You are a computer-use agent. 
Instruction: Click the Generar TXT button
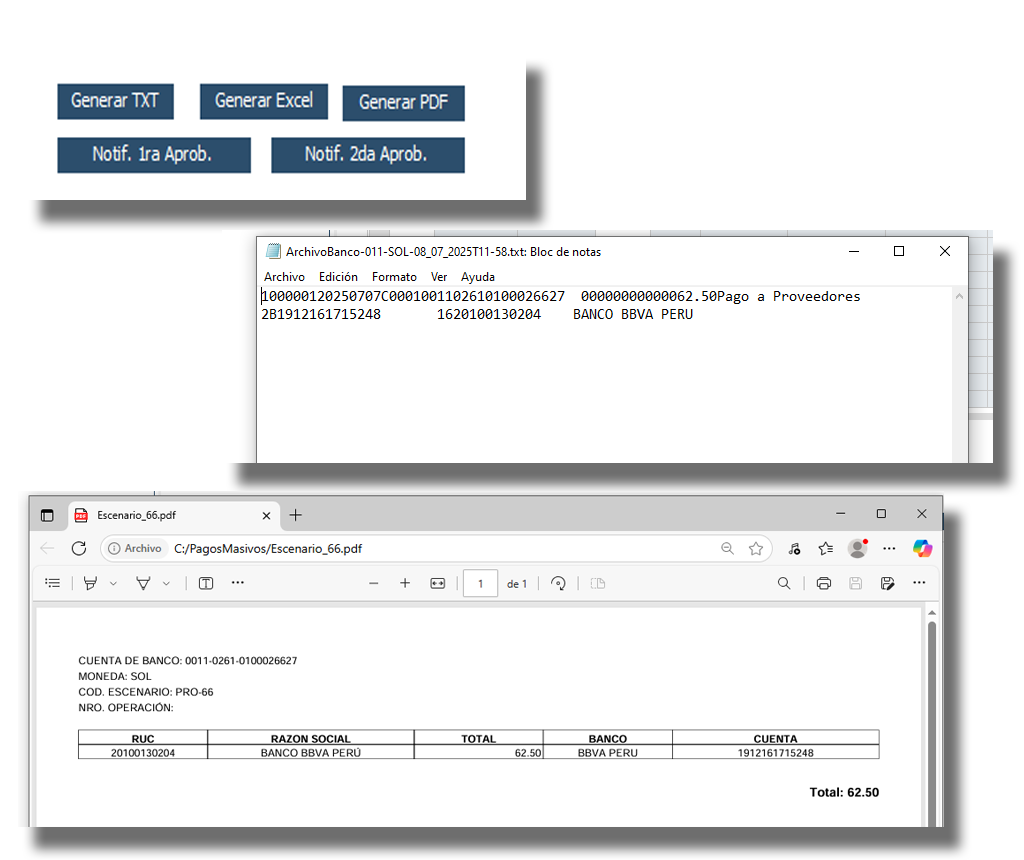pyautogui.click(x=115, y=101)
